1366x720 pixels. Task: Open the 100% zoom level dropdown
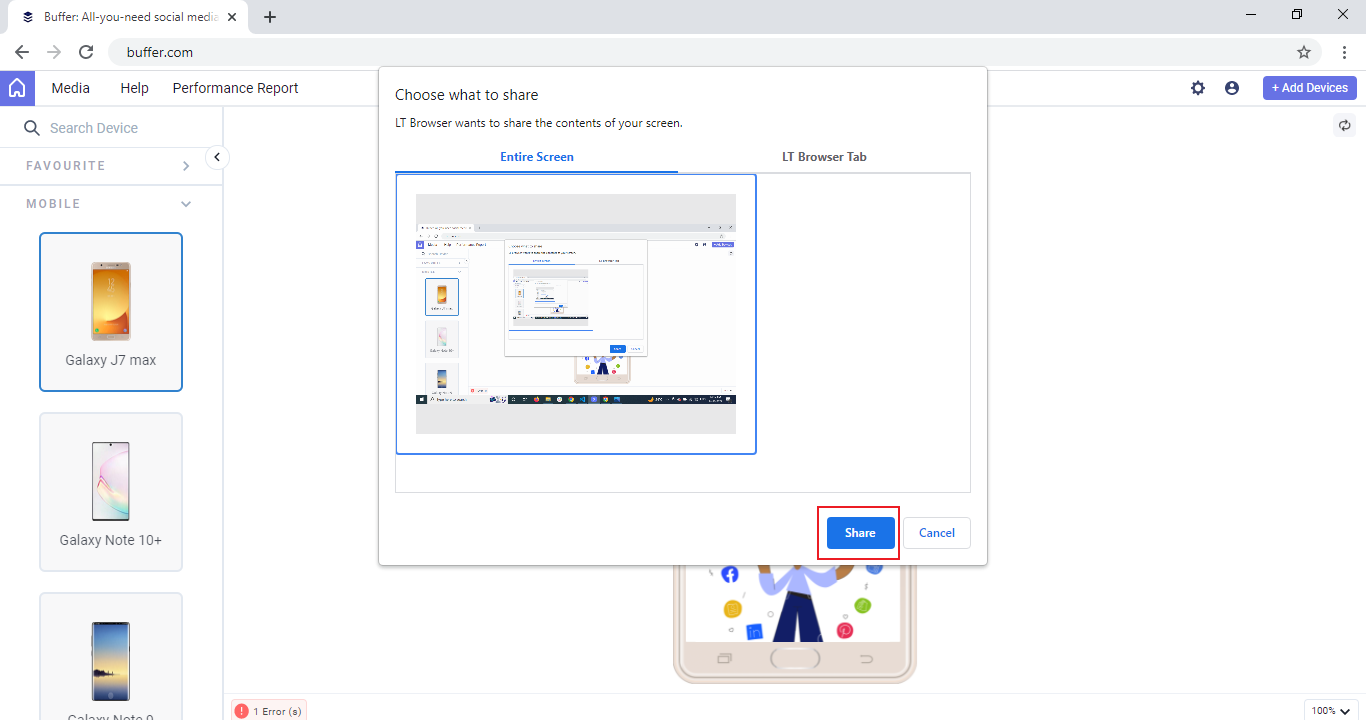click(1332, 710)
